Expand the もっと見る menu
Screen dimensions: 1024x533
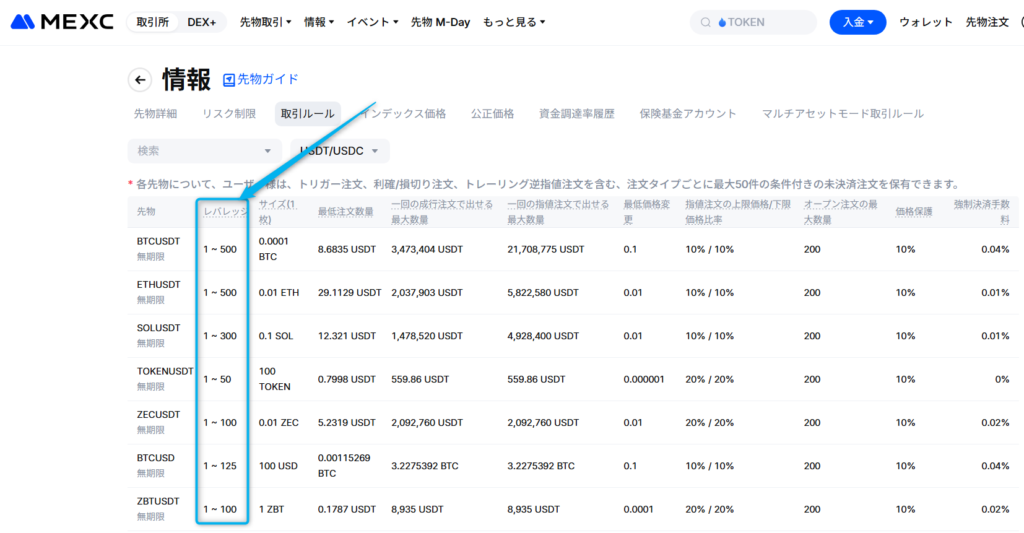(514, 22)
